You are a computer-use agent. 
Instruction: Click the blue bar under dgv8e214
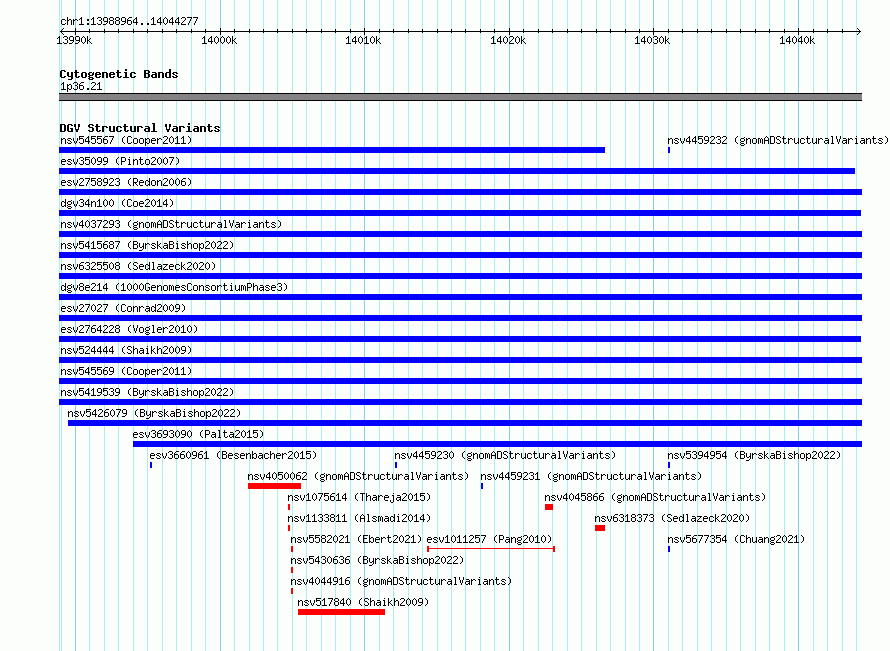coord(460,297)
